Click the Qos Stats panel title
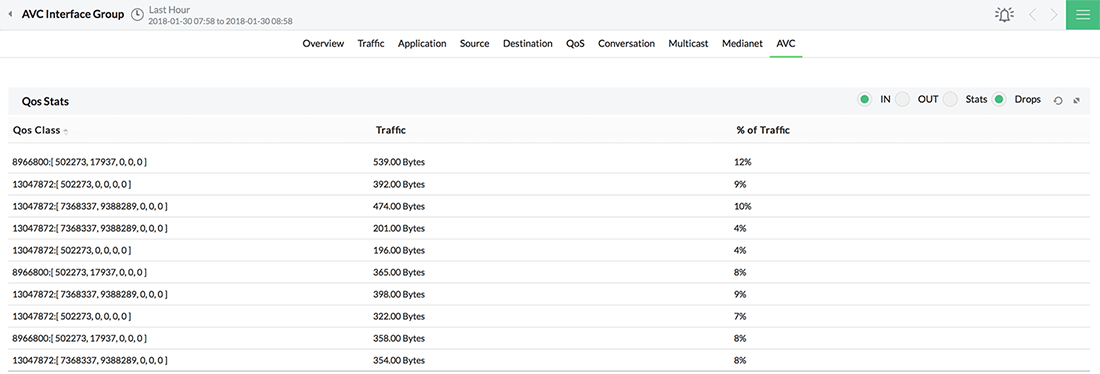Screen dimensions: 1100x374 45,102
